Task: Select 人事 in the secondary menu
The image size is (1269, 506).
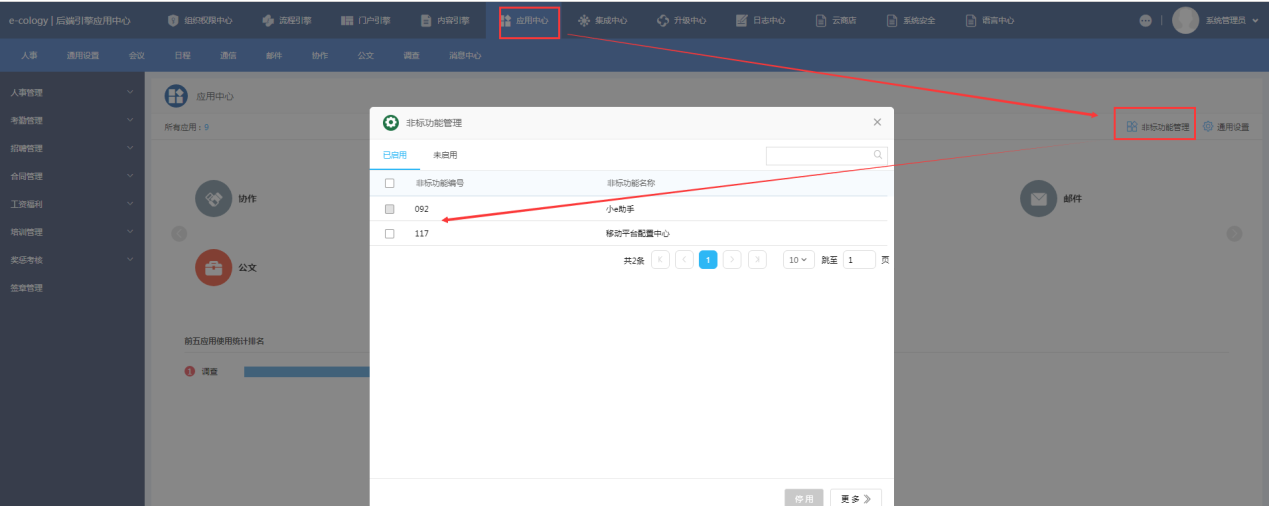Action: click(29, 56)
